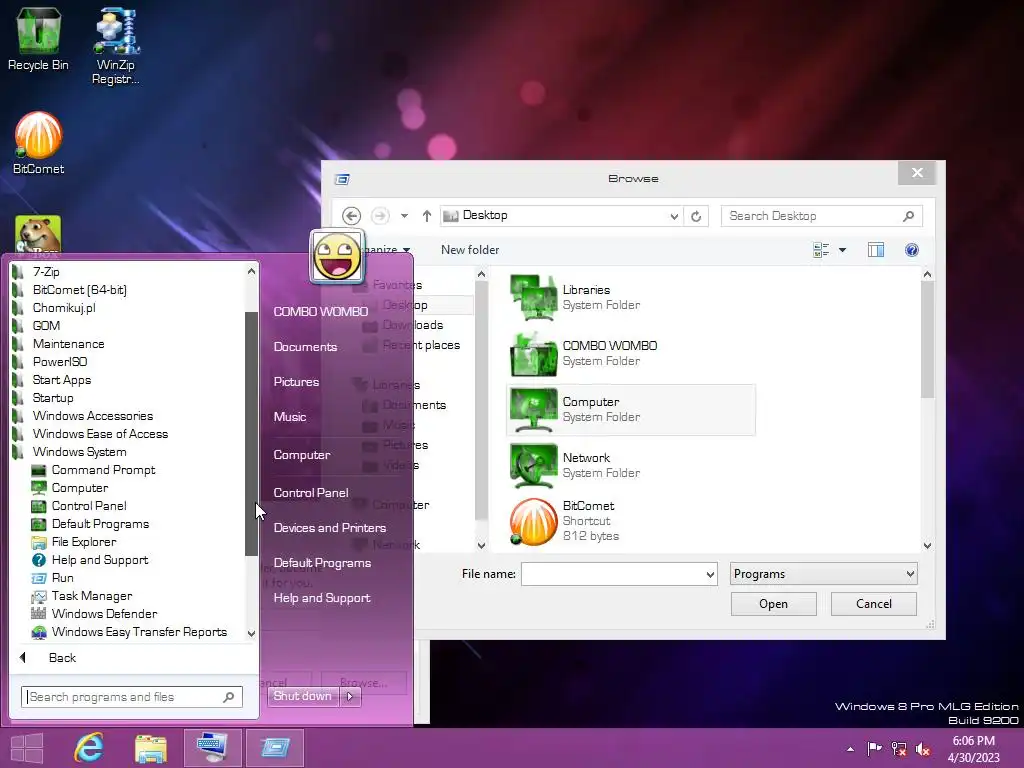Open the recent locations dropdown arrow
This screenshot has height=768, width=1024.
[x=404, y=216]
